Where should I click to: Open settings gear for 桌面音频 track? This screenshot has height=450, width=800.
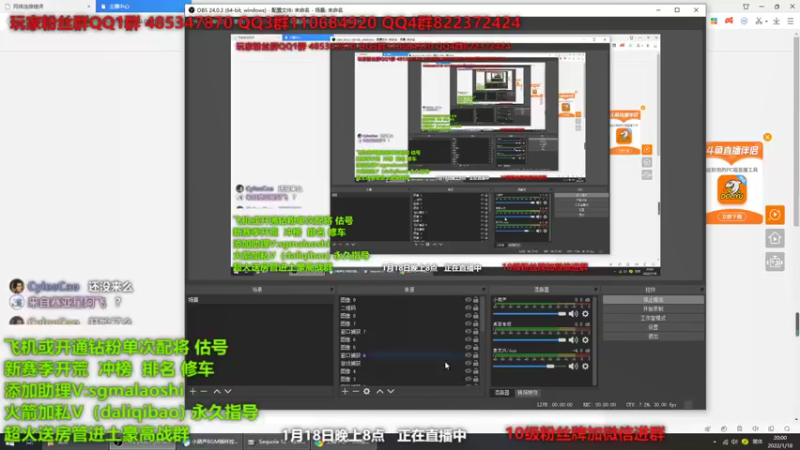(x=585, y=340)
